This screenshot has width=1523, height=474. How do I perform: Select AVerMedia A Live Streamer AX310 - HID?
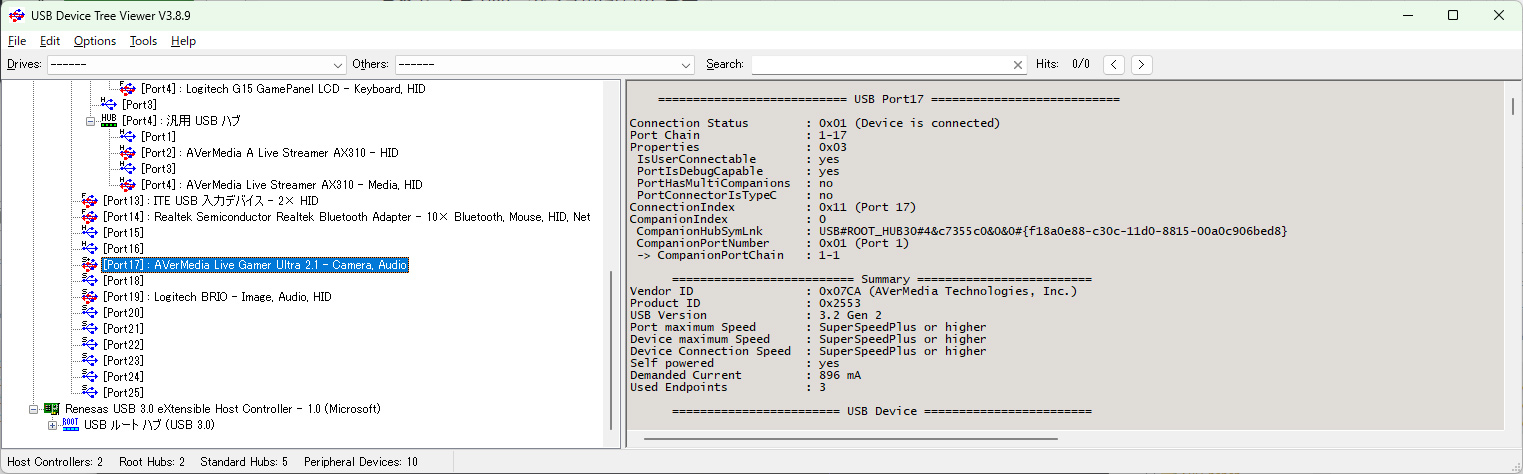pos(270,153)
